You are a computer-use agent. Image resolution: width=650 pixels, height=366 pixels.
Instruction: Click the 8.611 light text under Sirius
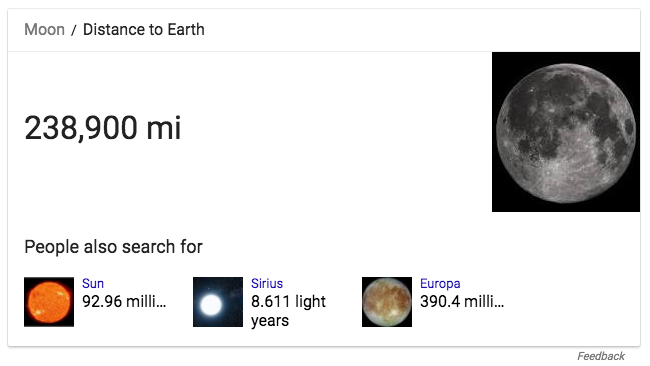click(x=289, y=302)
